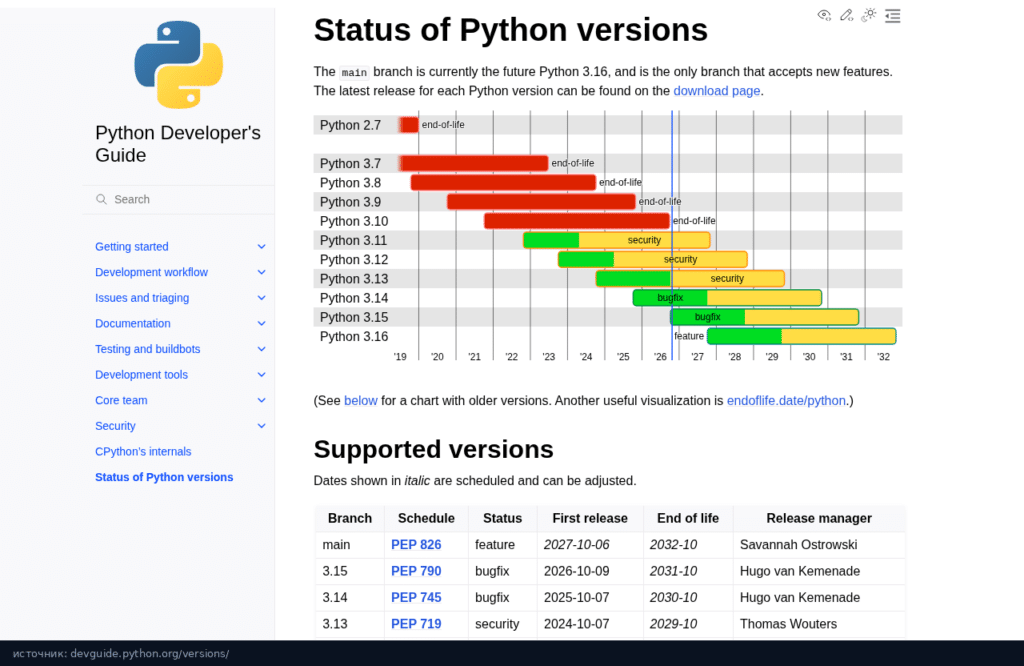Click Python 3.13 yellow security bar
Screen dimensions: 1024x666
(x=727, y=279)
